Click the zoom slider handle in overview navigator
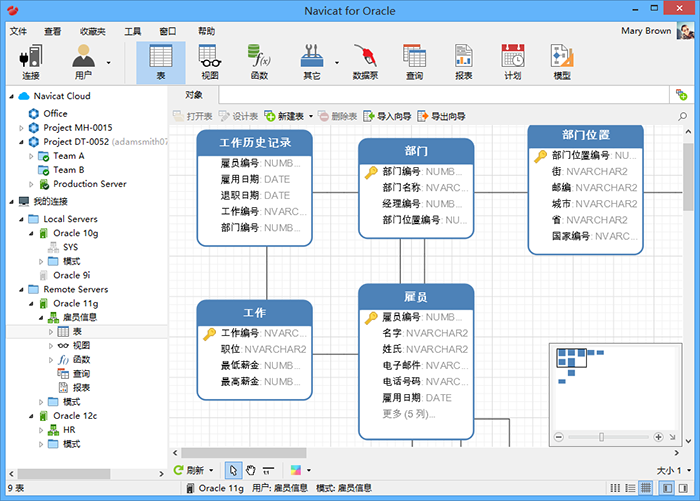Viewport: 700px width, 501px height. click(x=601, y=437)
